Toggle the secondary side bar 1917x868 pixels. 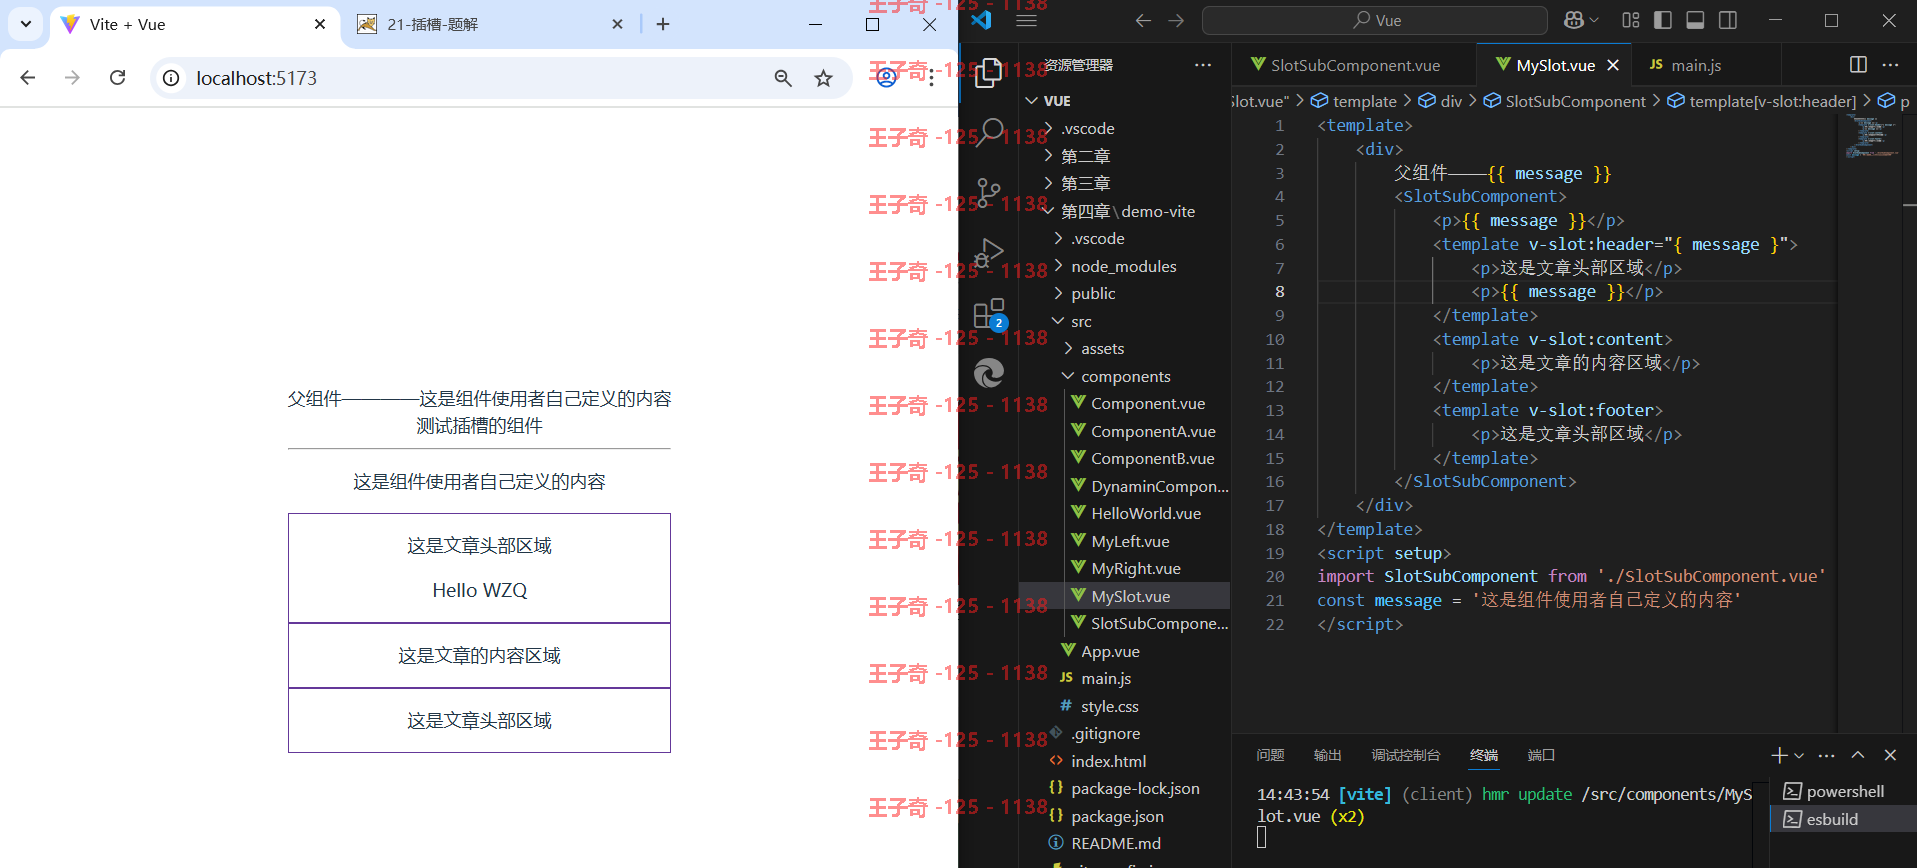pyautogui.click(x=1727, y=20)
